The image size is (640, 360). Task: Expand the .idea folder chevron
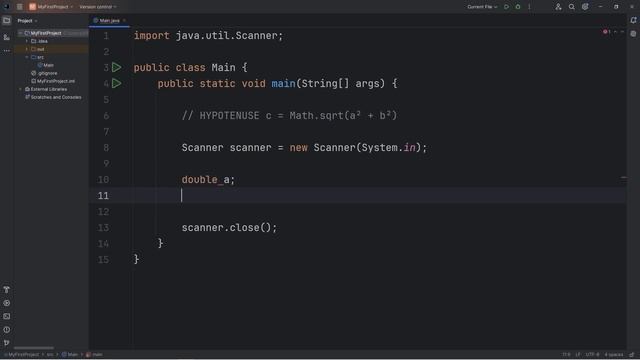(27, 41)
